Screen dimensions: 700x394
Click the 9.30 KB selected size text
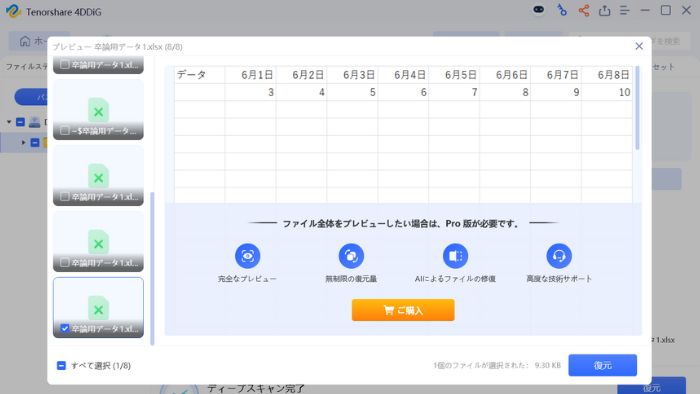547,365
